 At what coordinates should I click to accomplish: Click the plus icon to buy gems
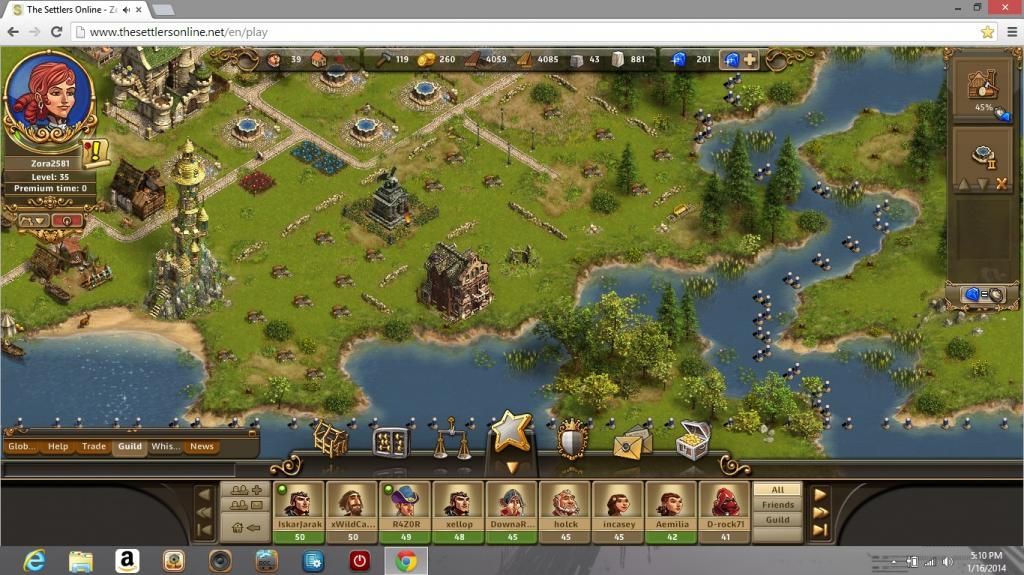(750, 60)
